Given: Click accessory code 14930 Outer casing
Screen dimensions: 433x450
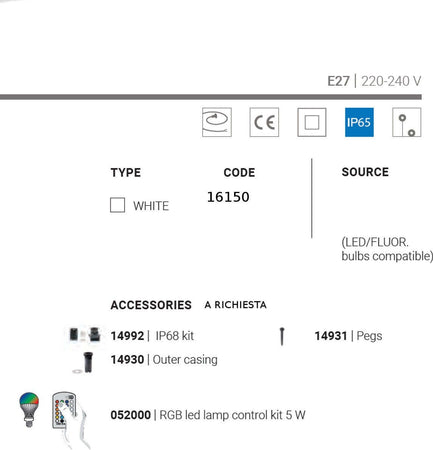Looking at the screenshot, I should pyautogui.click(x=164, y=360).
